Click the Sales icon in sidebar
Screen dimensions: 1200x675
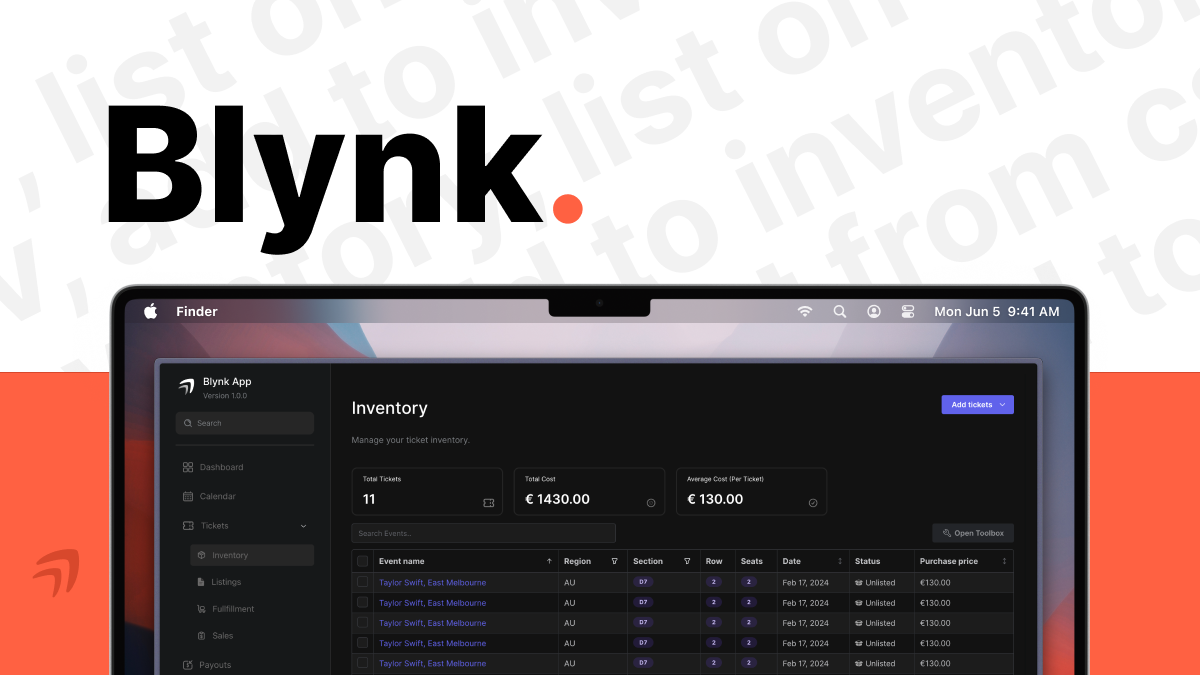point(201,636)
